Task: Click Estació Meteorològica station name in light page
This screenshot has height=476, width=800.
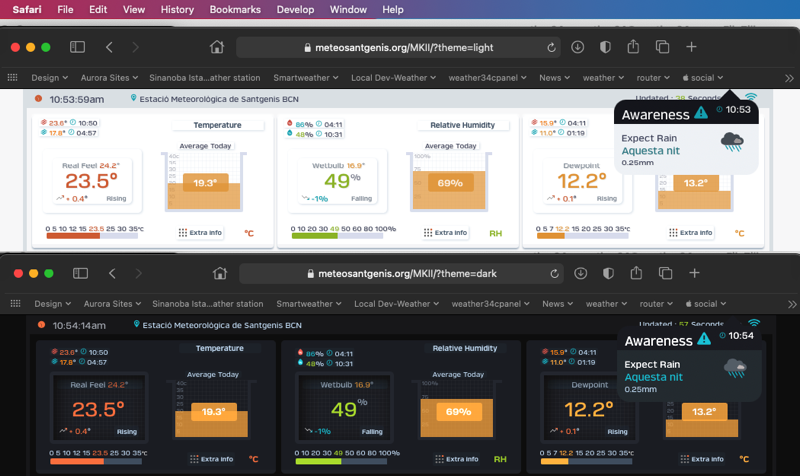Action: click(x=219, y=99)
